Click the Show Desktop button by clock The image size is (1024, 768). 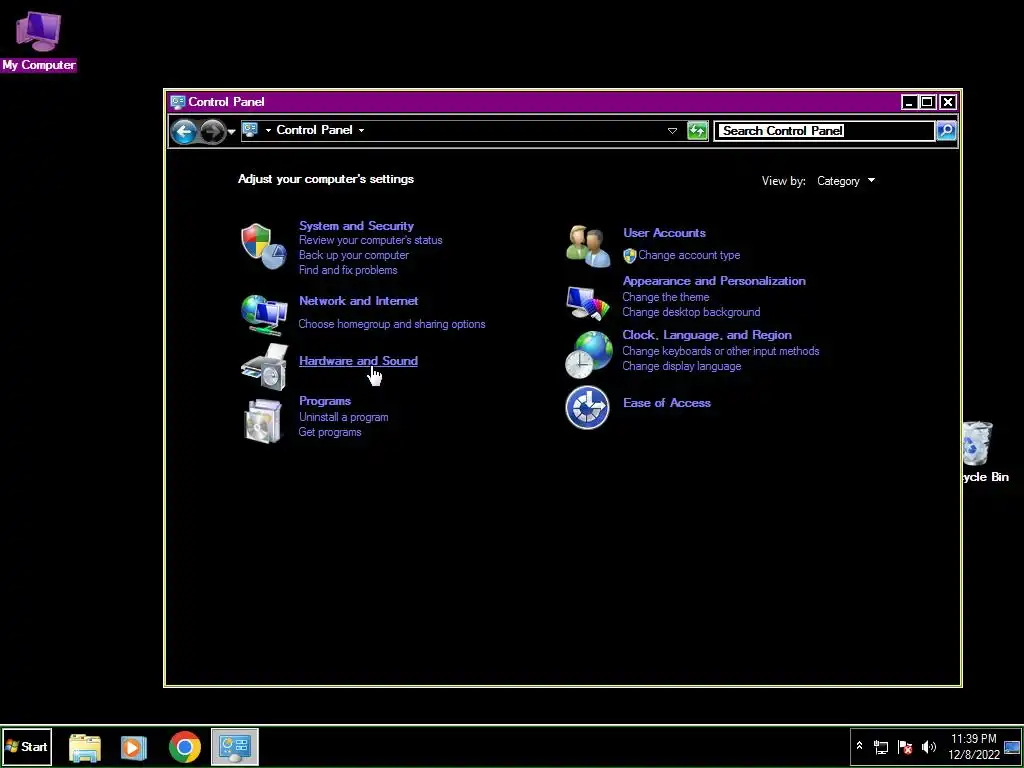1012,747
